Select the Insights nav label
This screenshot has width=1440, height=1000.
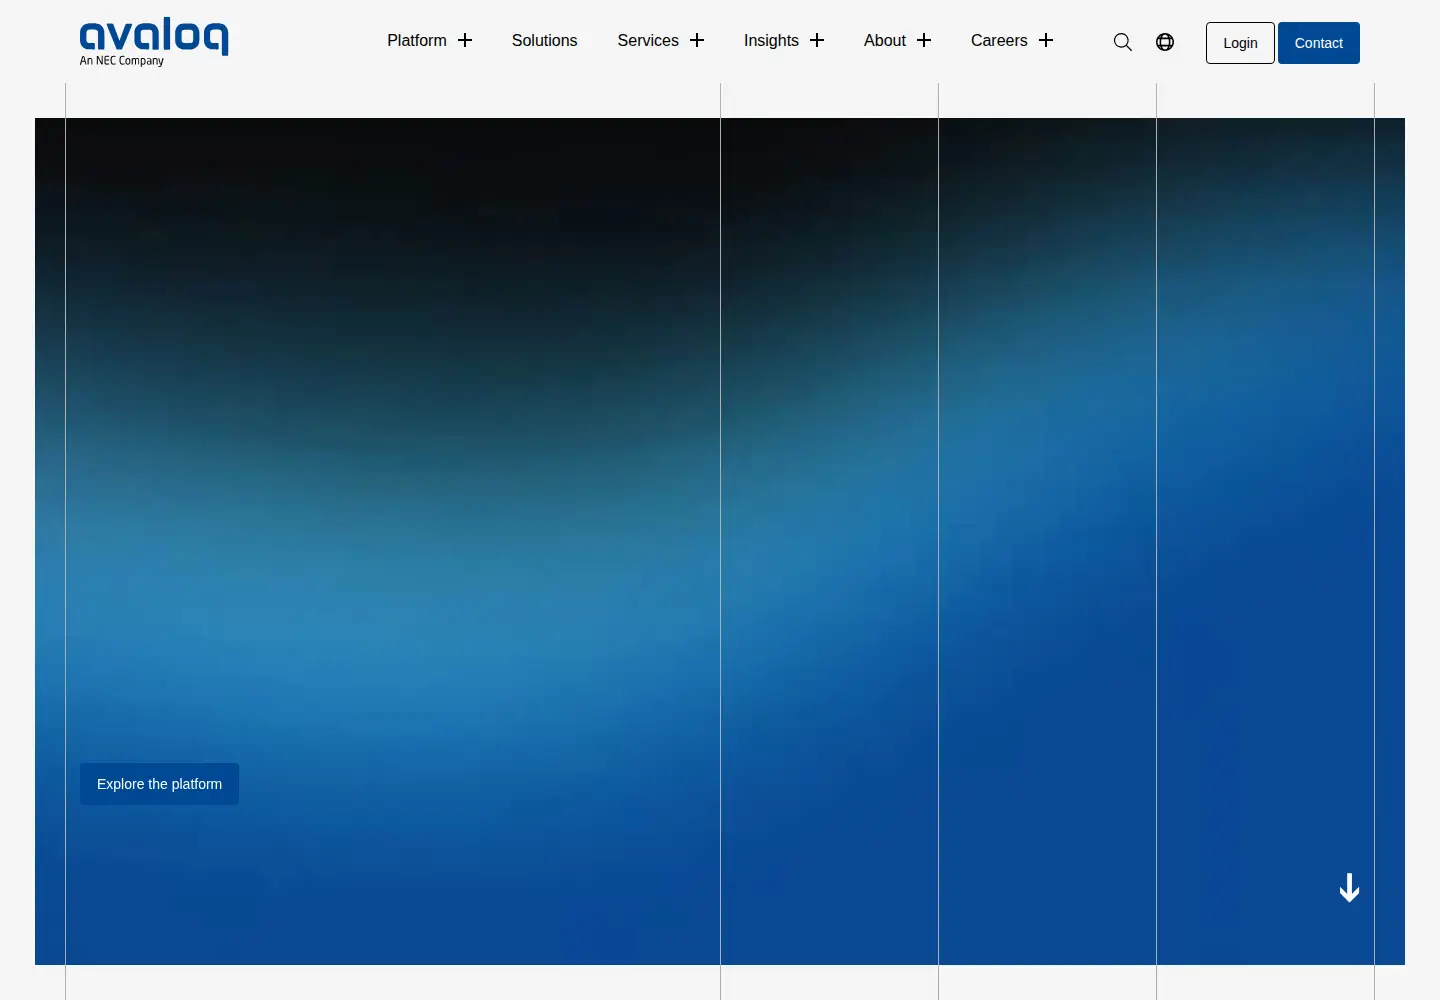point(771,40)
